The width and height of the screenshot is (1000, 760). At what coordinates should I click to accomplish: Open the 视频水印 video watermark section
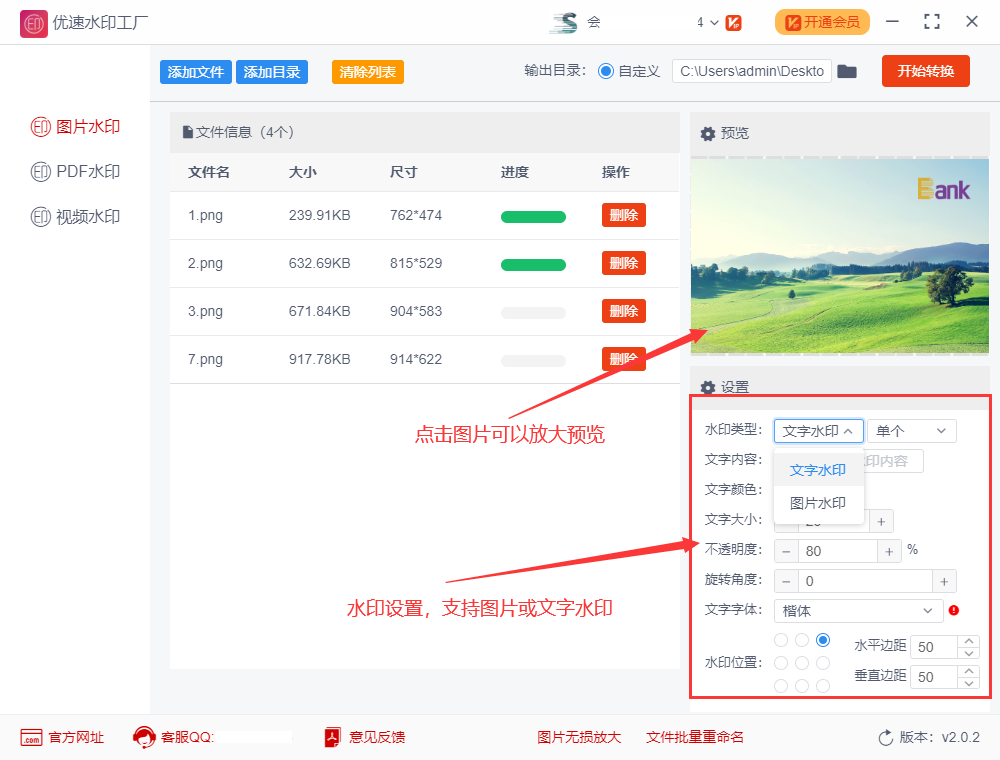(40, 217)
